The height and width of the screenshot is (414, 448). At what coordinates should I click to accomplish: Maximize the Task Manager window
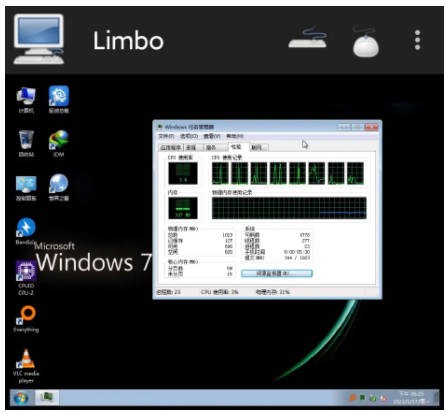tap(357, 127)
